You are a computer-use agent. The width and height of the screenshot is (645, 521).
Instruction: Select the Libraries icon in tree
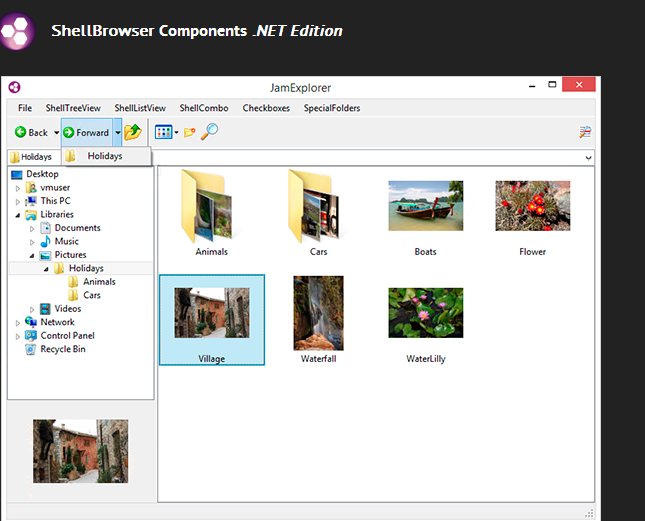31,215
